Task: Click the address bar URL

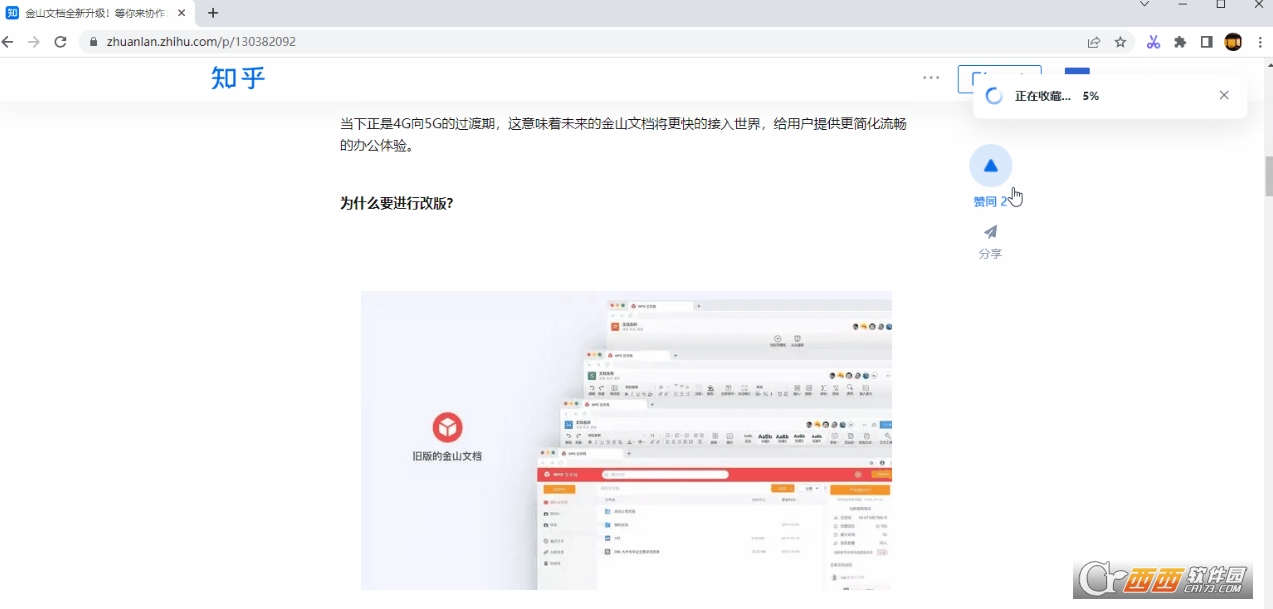Action: click(x=201, y=42)
